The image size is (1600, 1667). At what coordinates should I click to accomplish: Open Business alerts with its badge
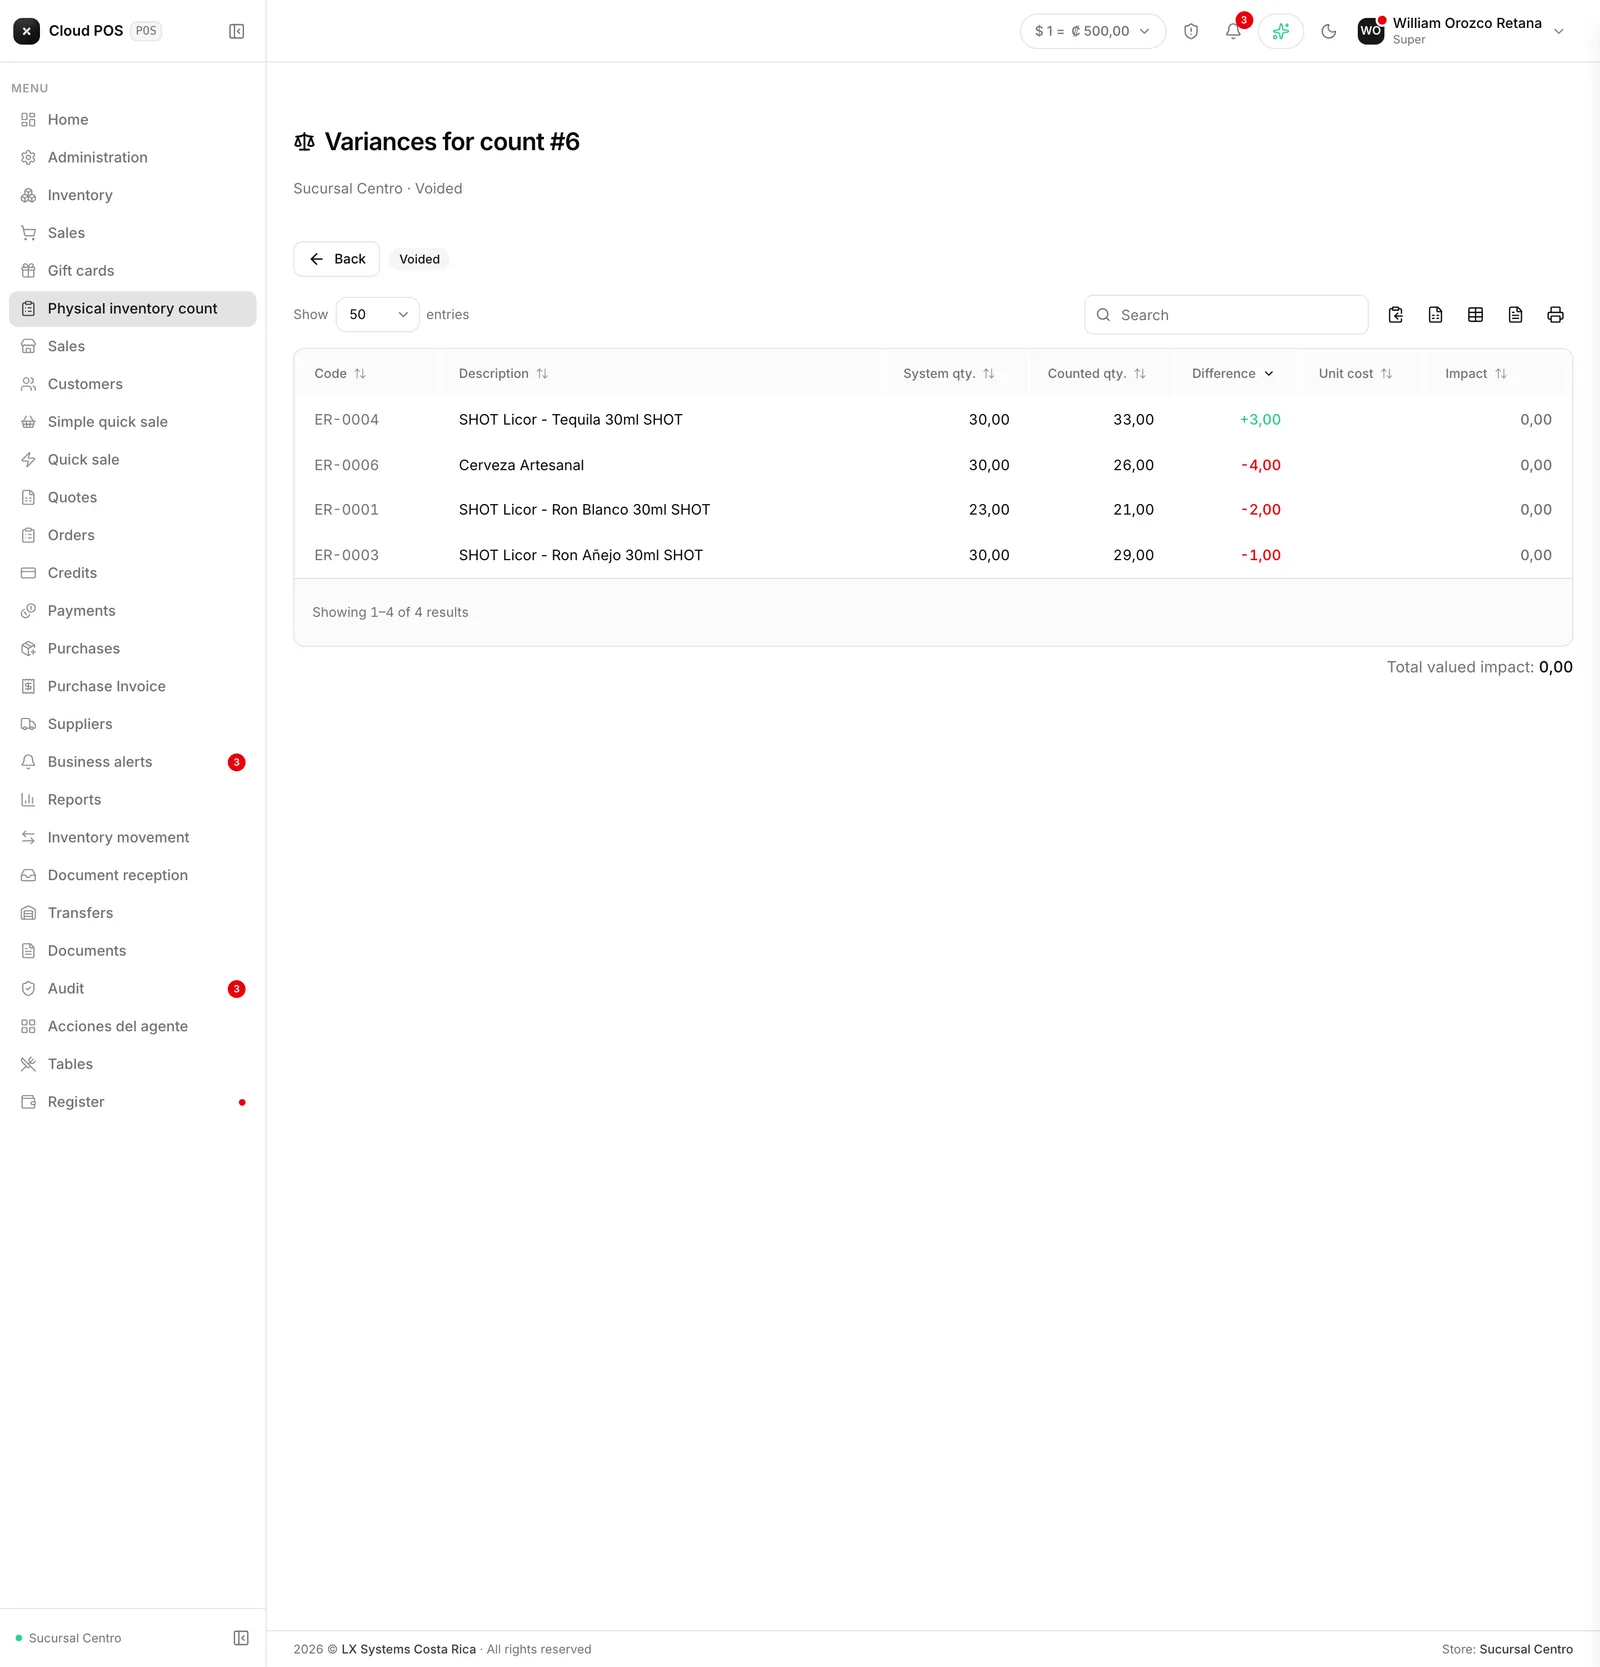click(132, 762)
